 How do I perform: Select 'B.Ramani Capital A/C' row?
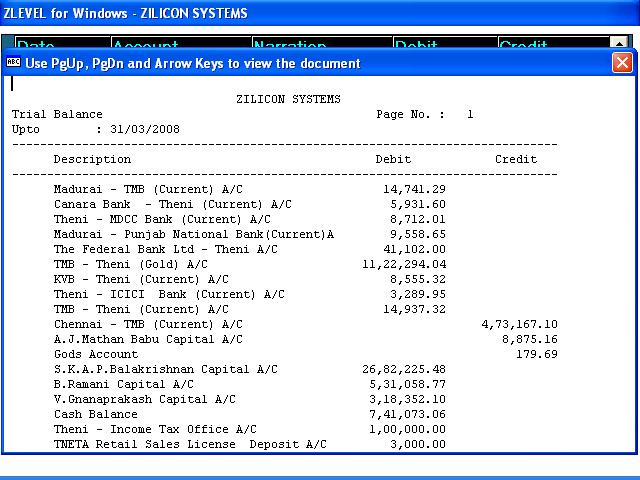pos(124,384)
